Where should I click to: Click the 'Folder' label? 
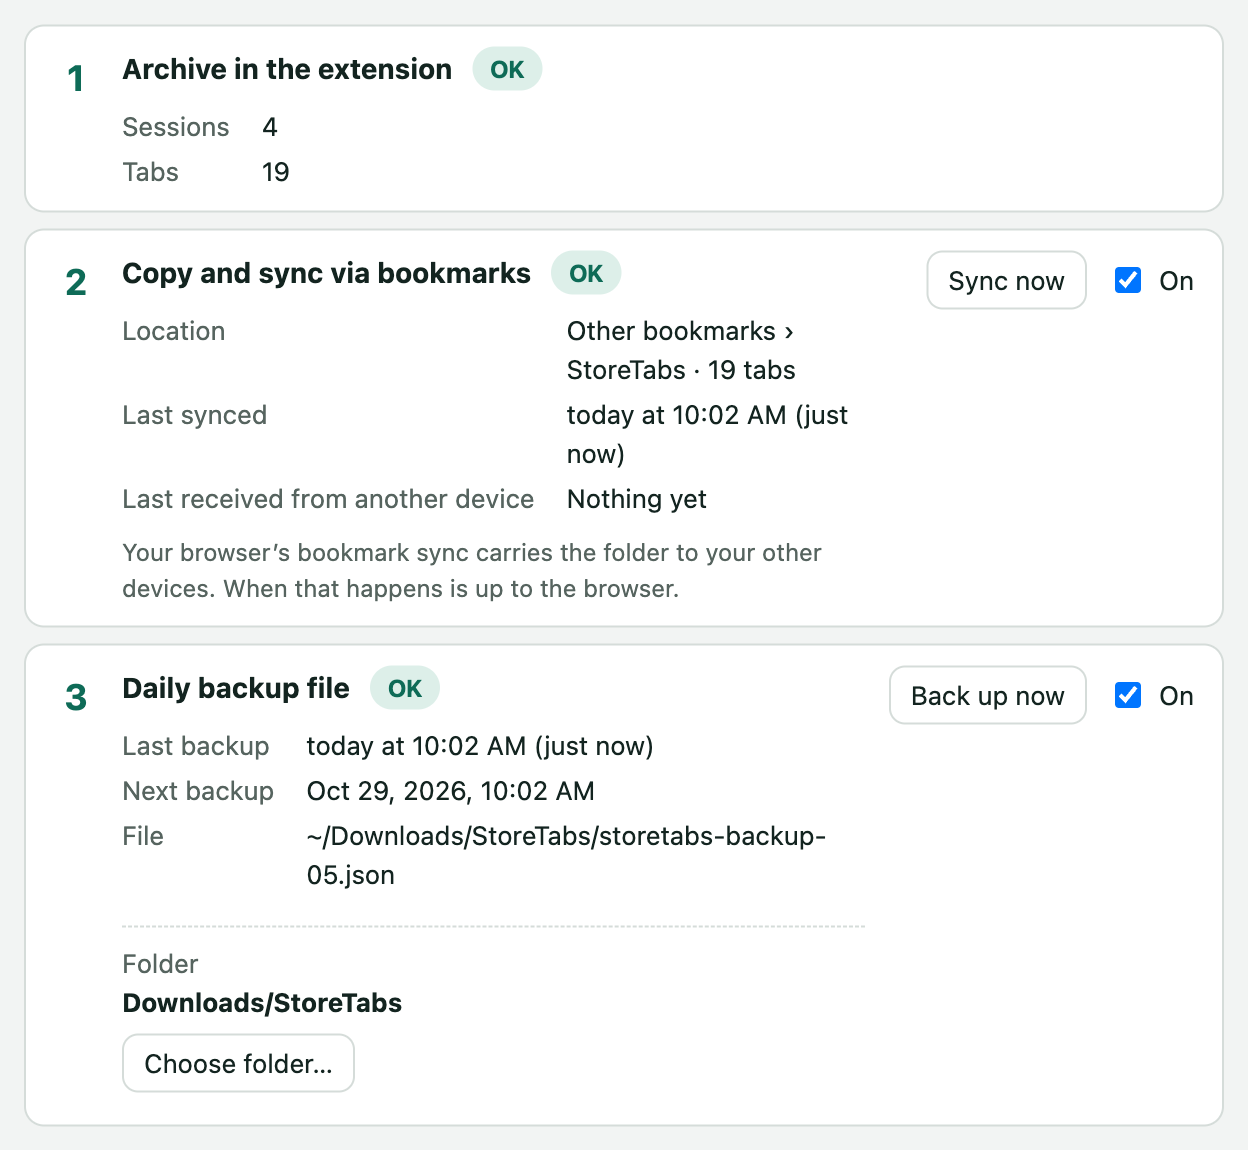point(160,964)
